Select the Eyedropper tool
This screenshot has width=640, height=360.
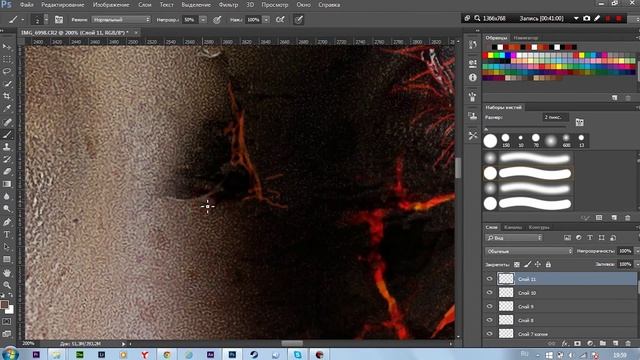point(7,109)
